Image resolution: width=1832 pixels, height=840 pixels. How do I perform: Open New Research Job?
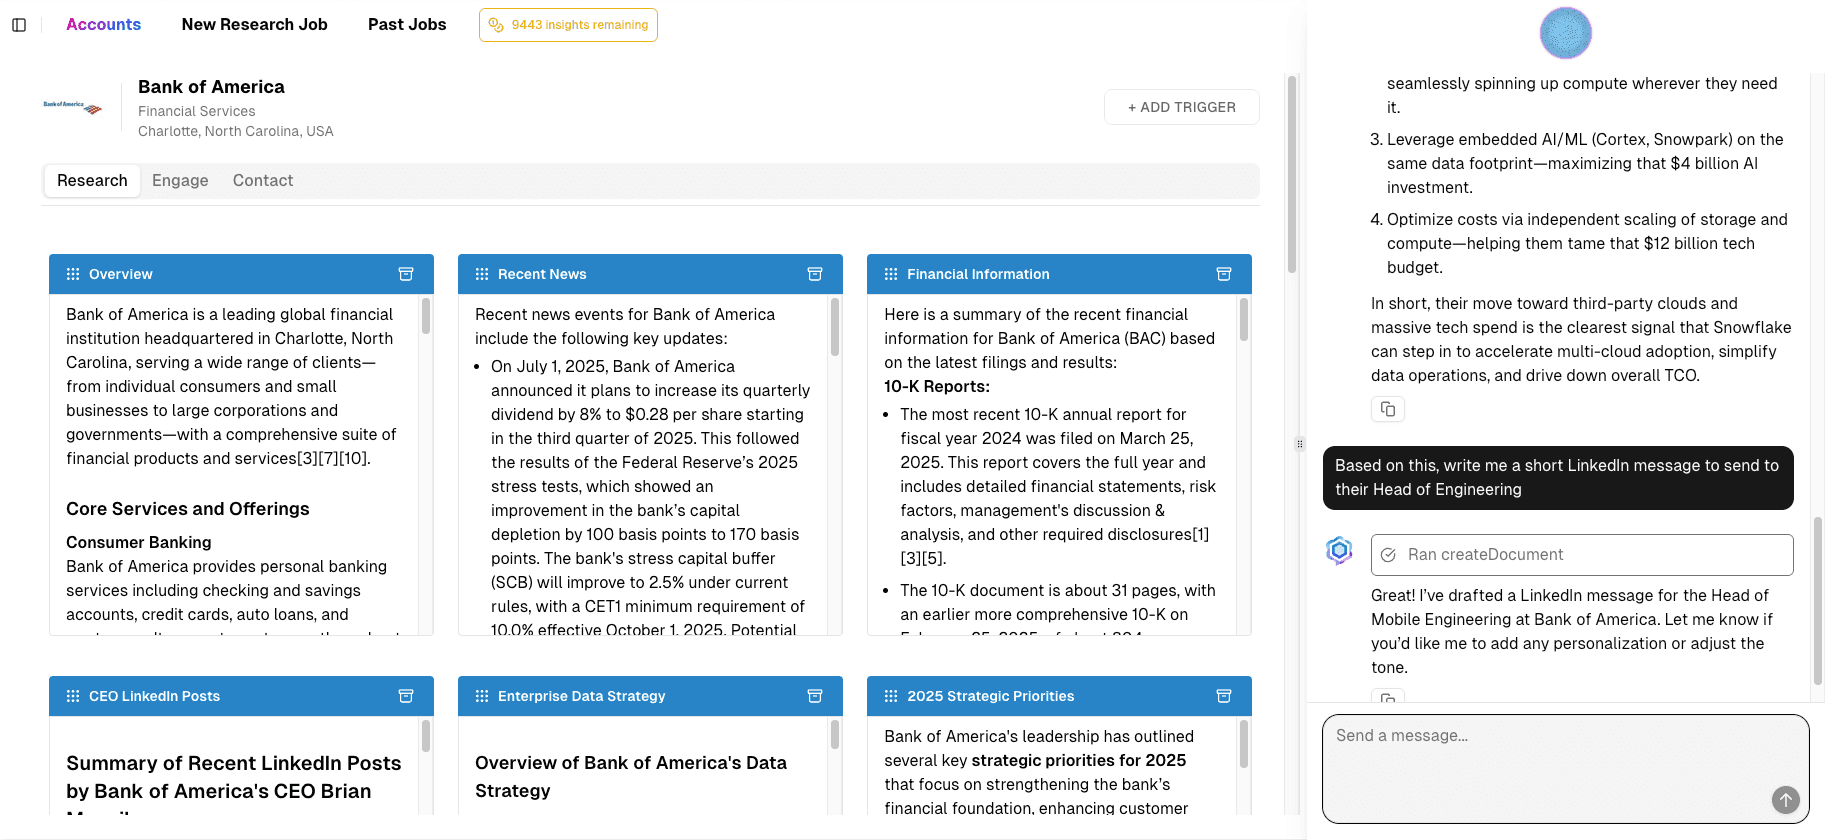point(255,24)
